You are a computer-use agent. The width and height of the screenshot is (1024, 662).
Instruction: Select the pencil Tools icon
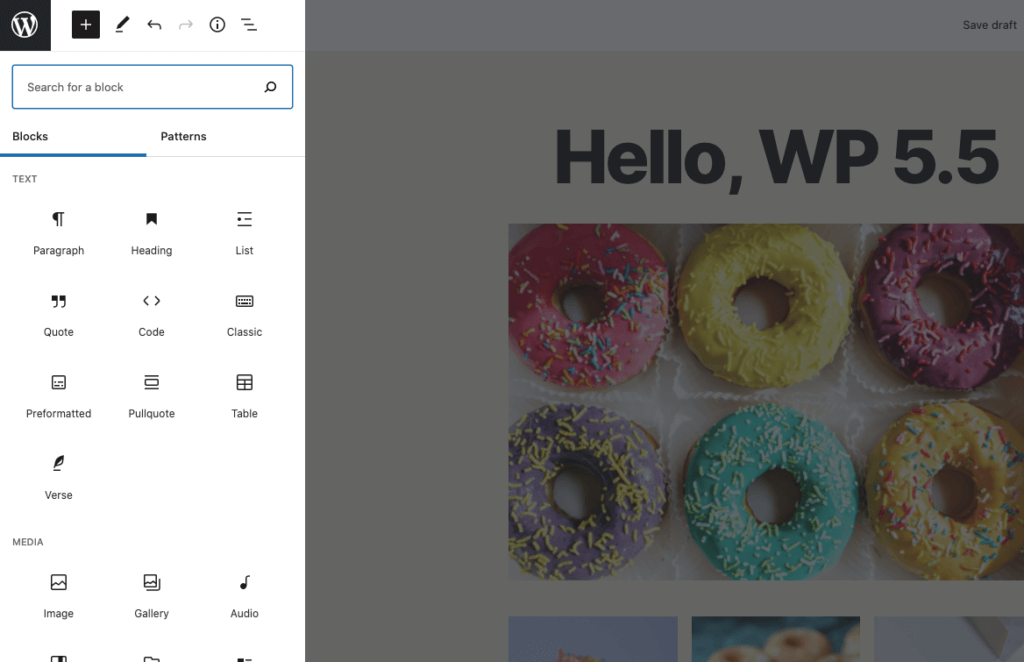point(122,25)
